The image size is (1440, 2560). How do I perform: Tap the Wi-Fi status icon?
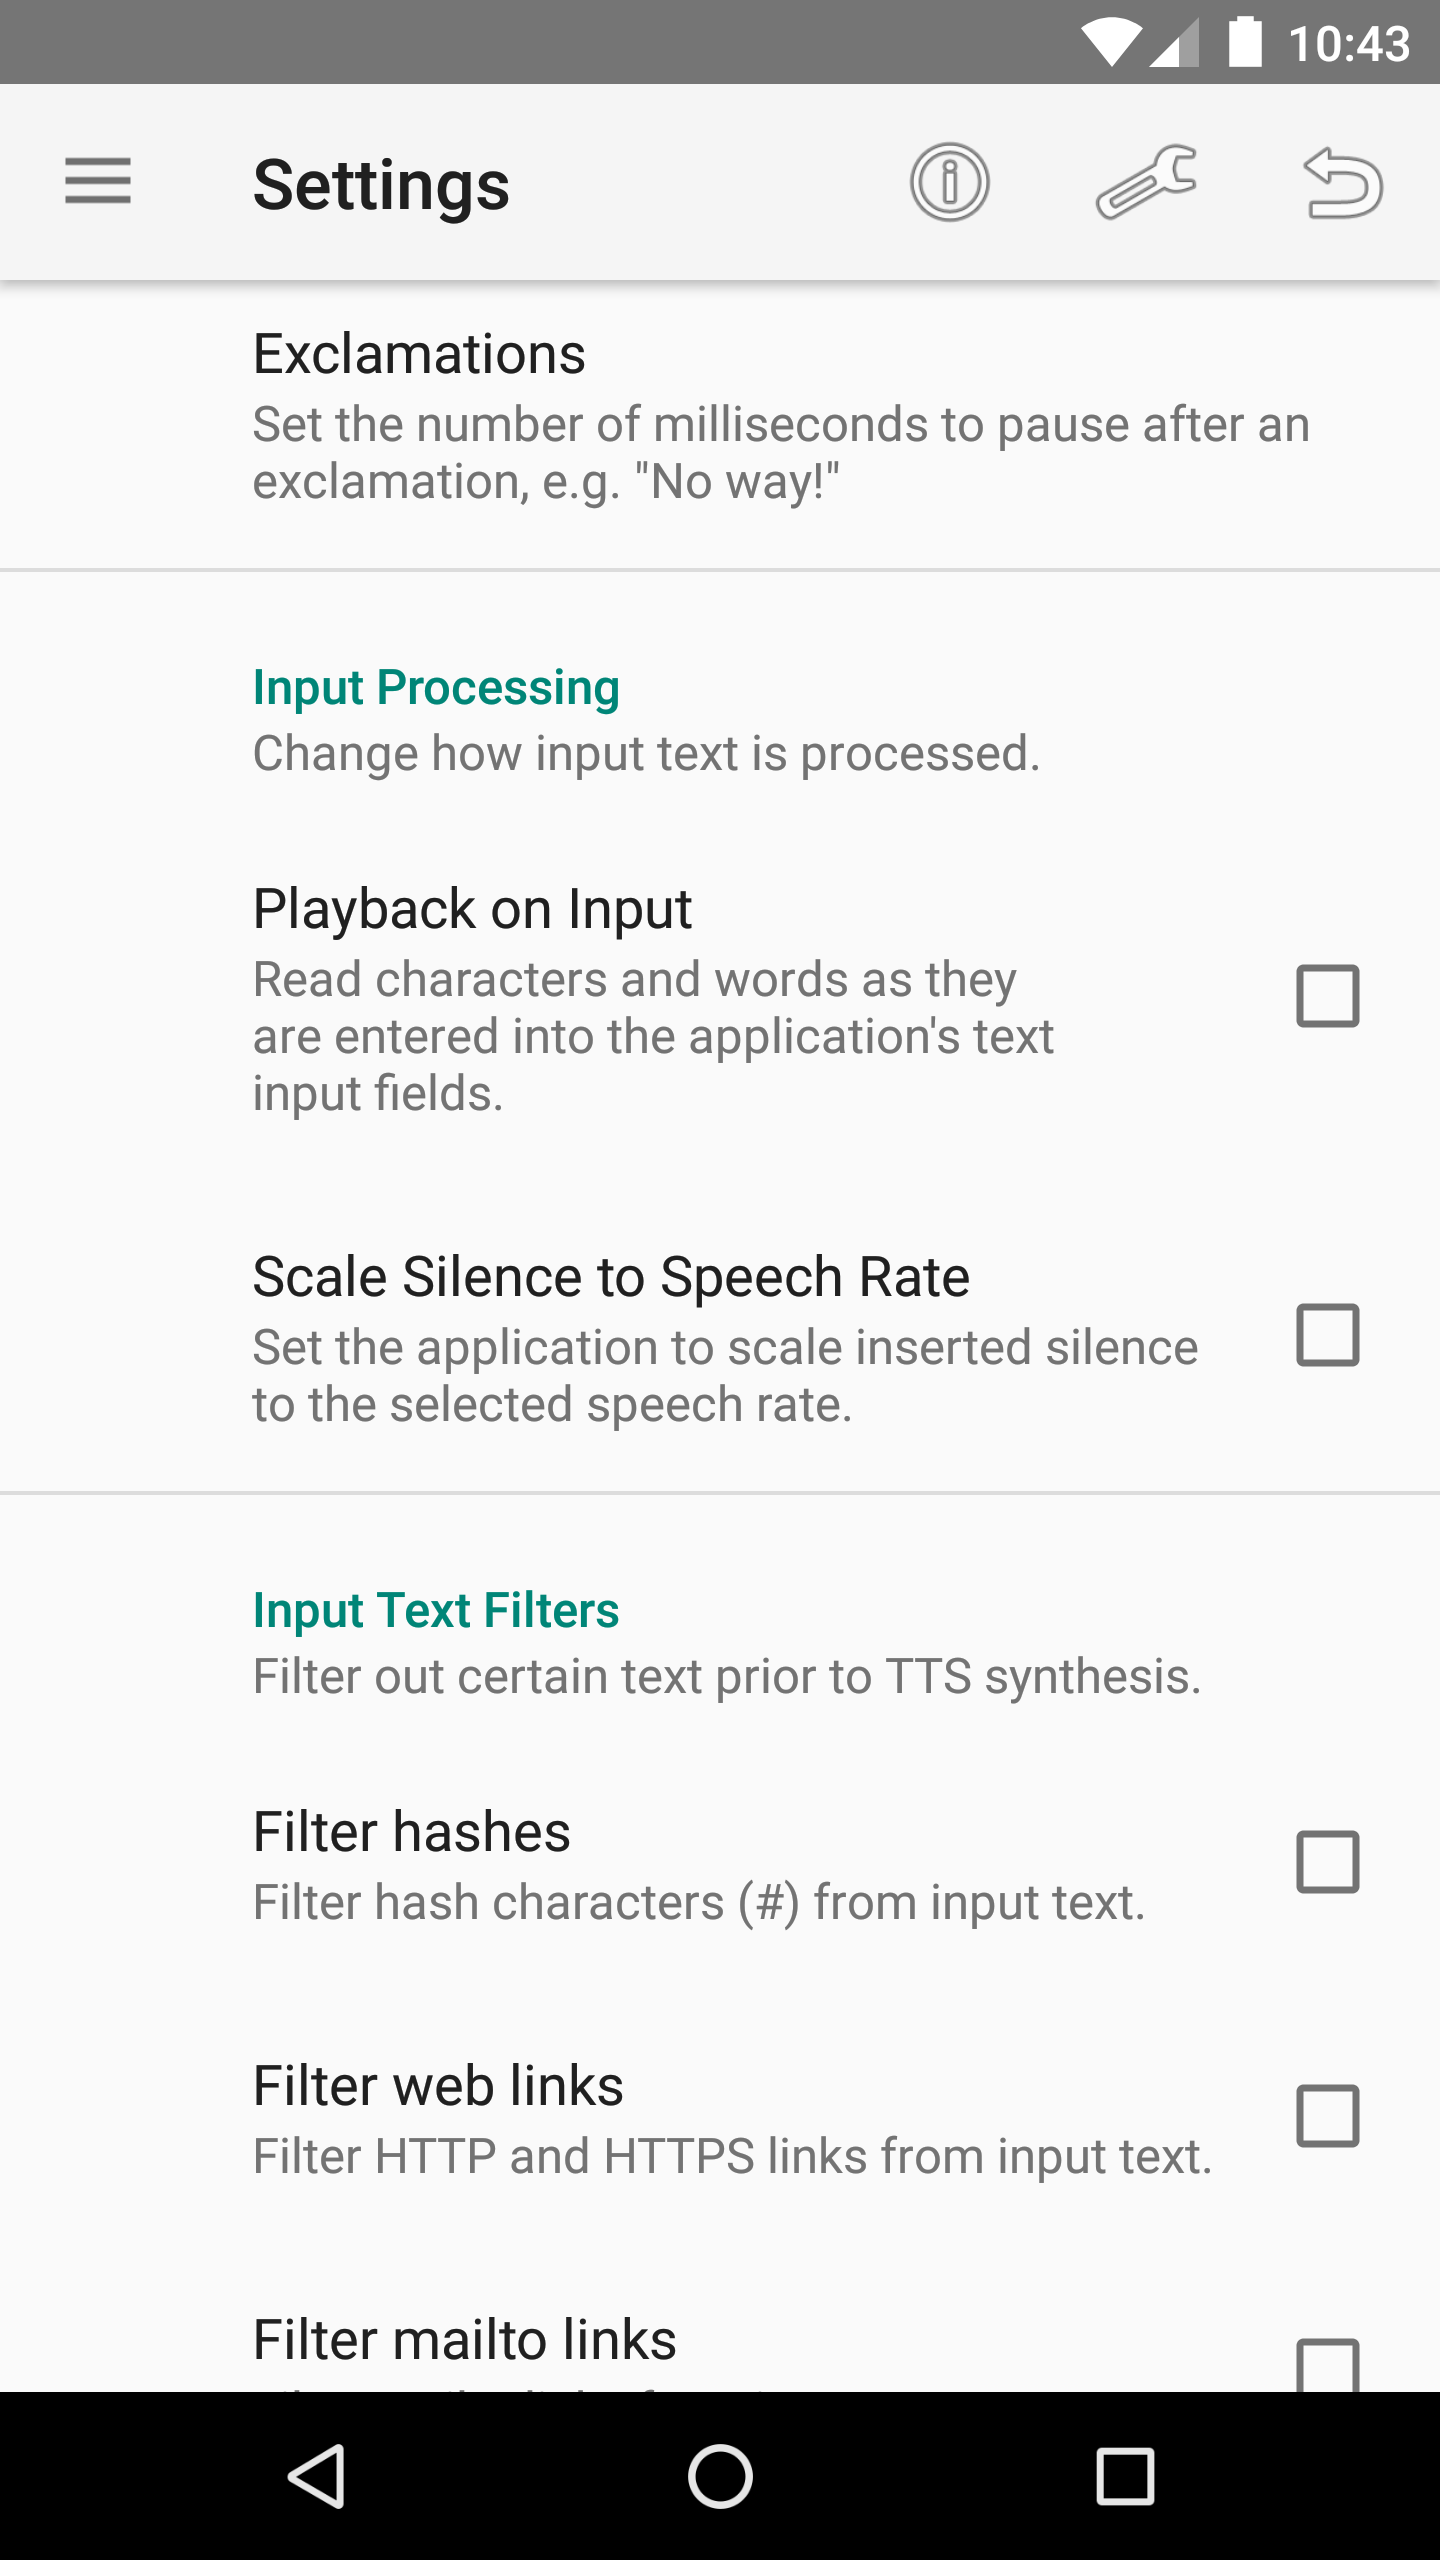(1110, 43)
